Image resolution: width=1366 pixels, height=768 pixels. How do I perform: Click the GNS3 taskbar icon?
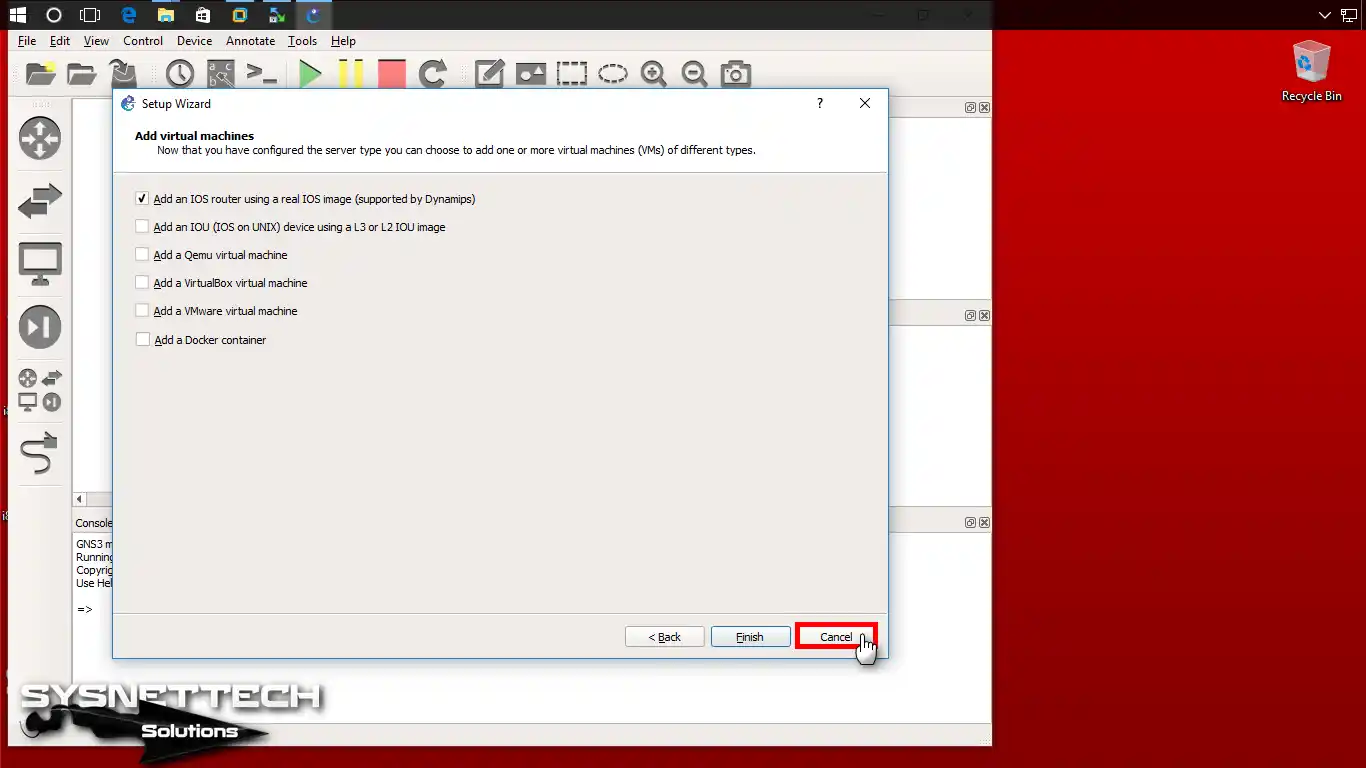click(x=314, y=14)
